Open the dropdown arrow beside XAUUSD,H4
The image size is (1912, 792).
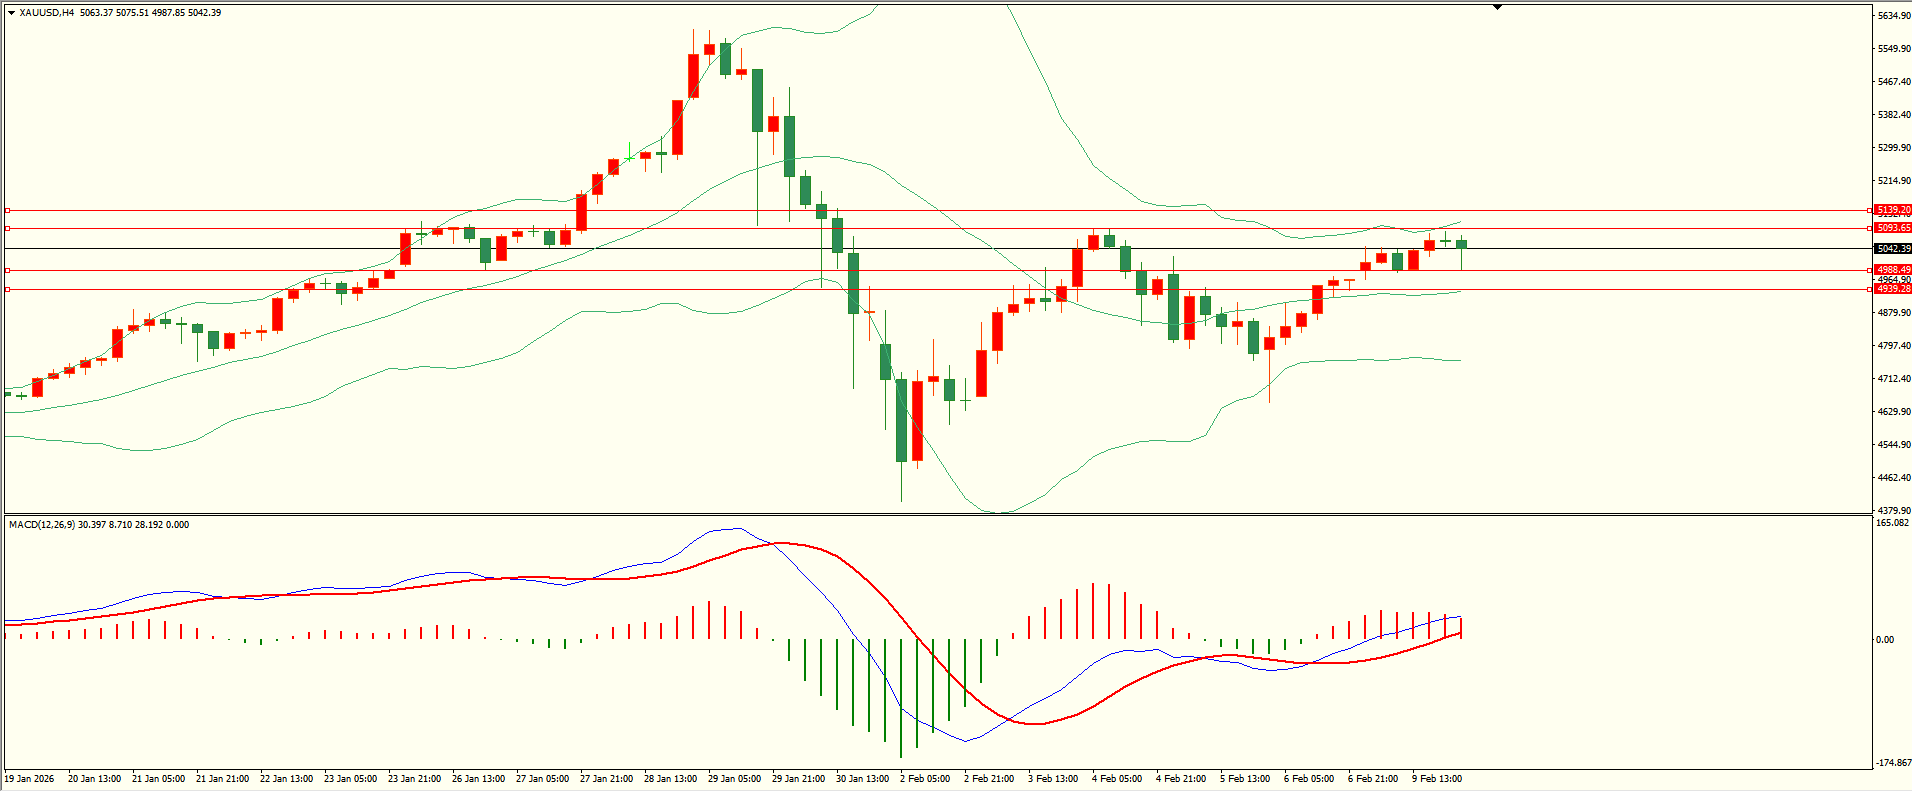pos(11,13)
